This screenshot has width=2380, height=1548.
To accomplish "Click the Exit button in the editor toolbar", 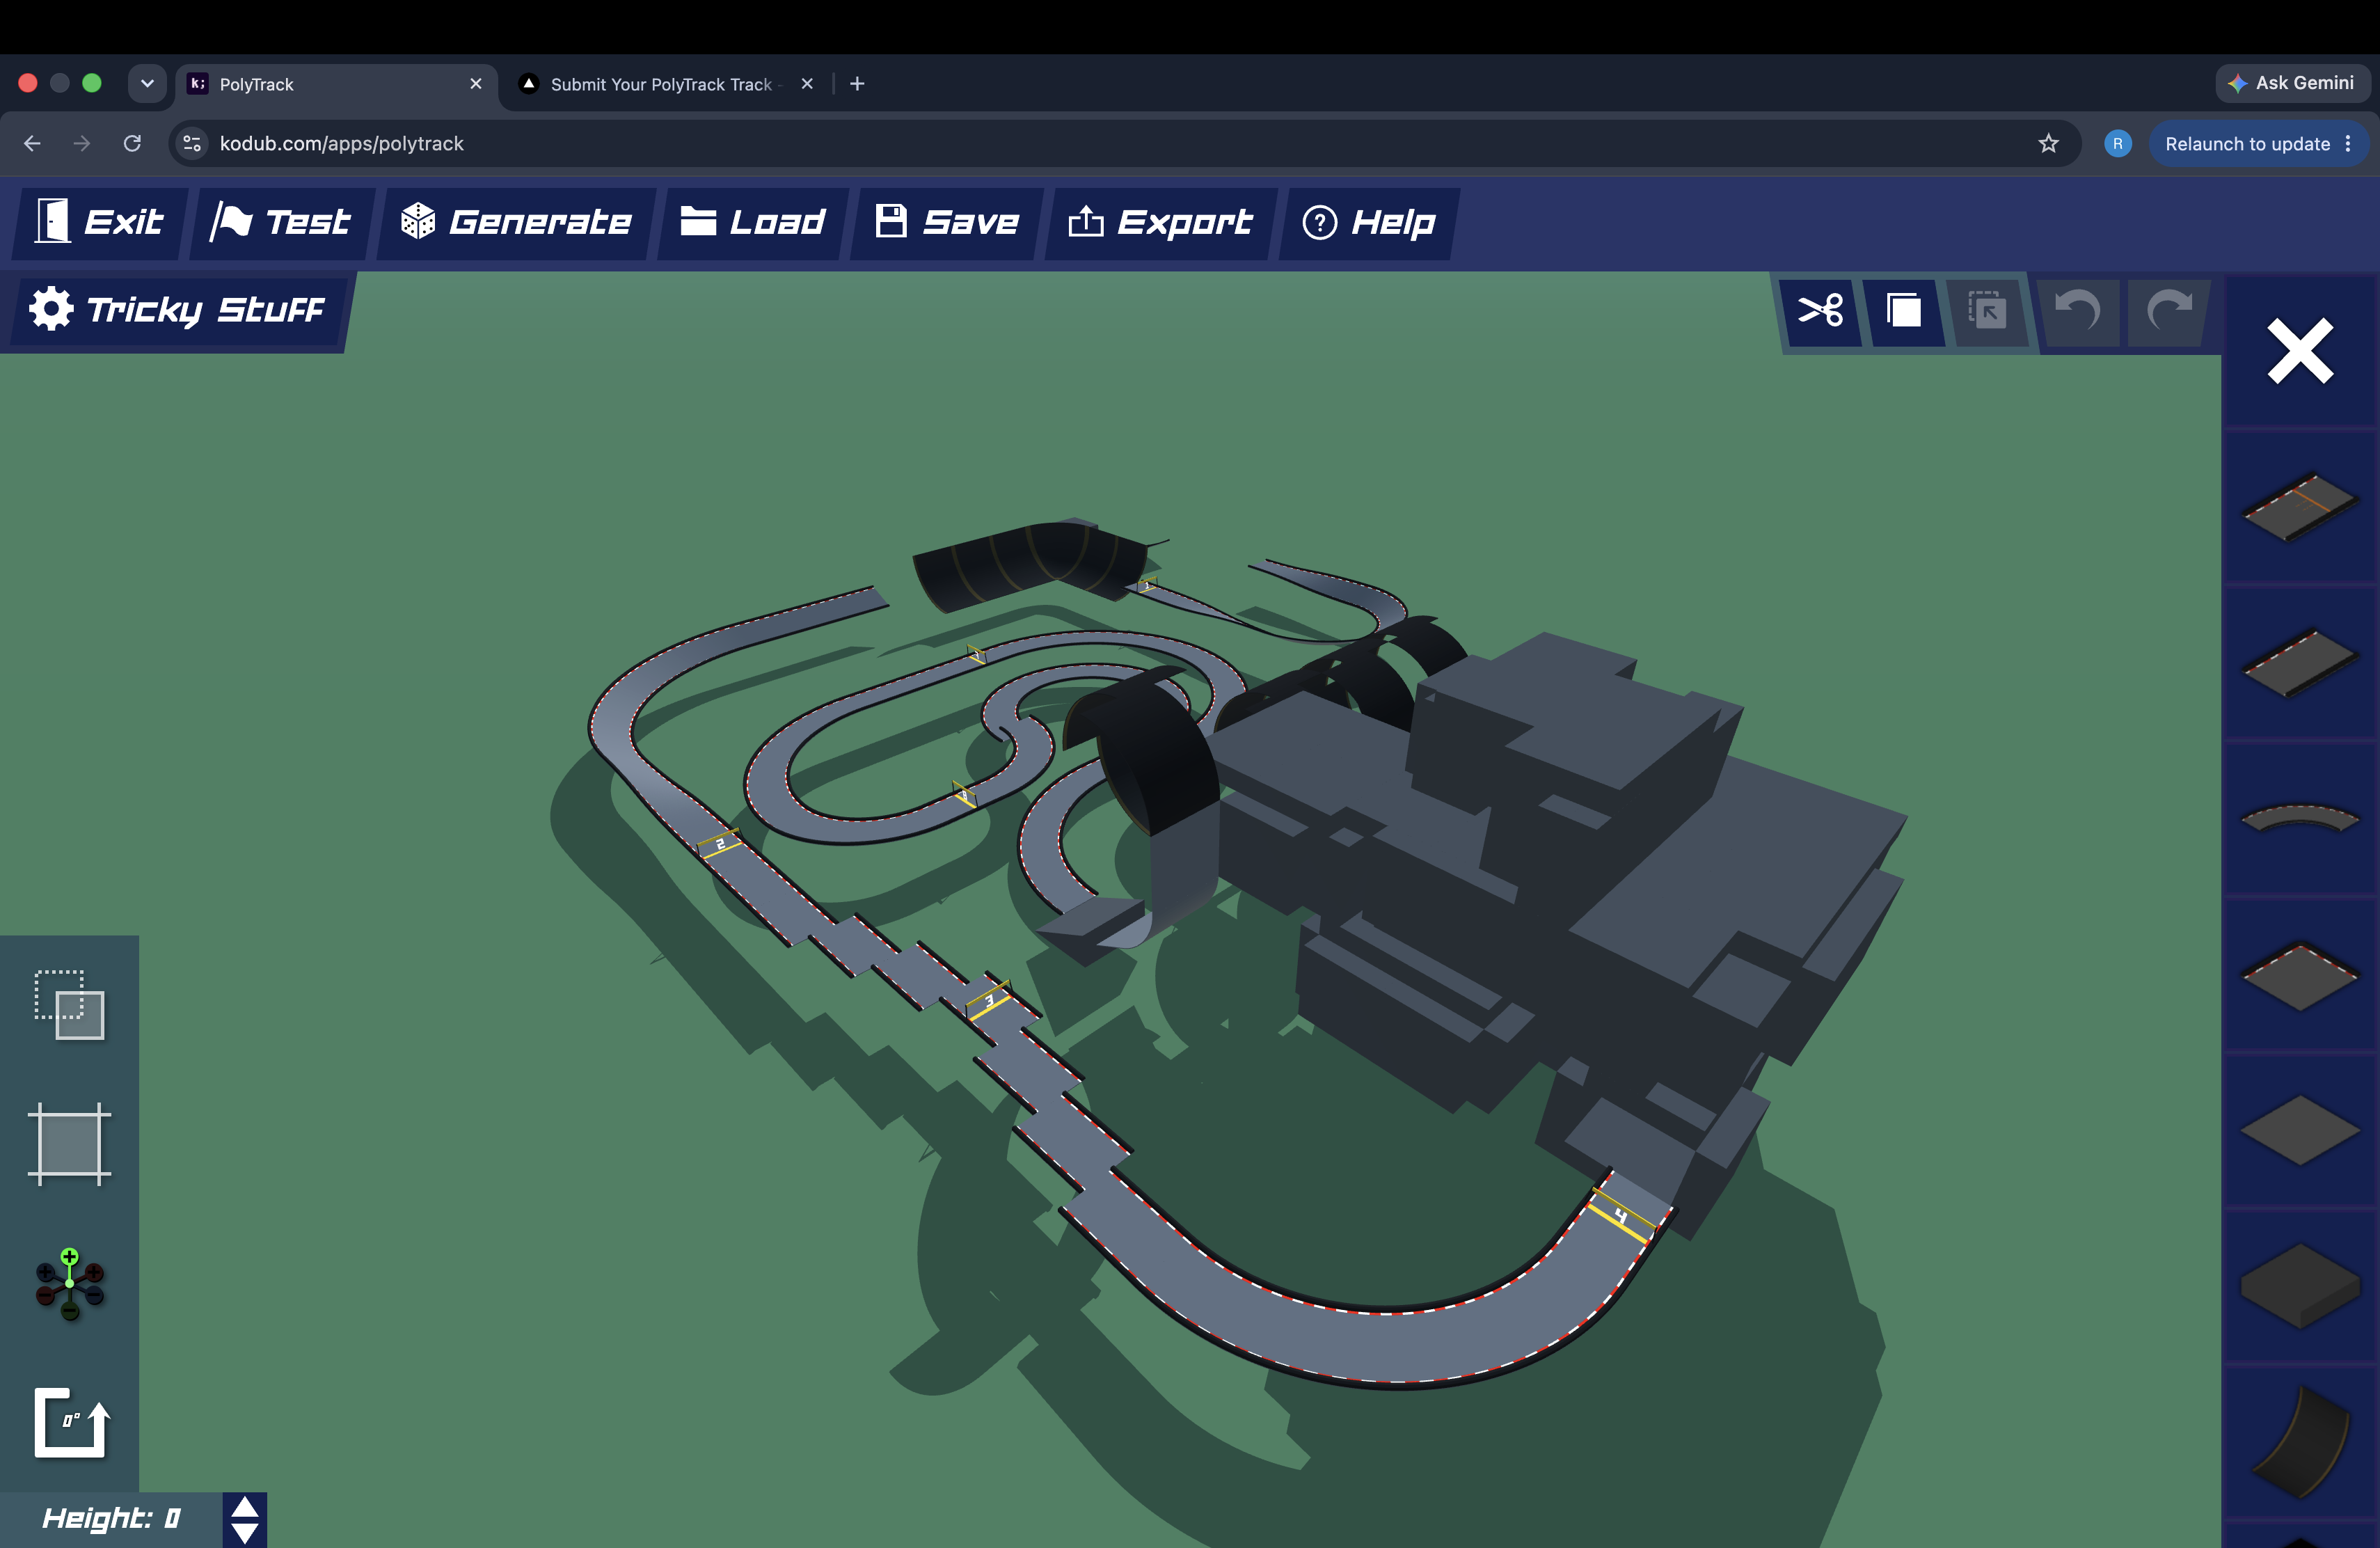I will point(100,222).
